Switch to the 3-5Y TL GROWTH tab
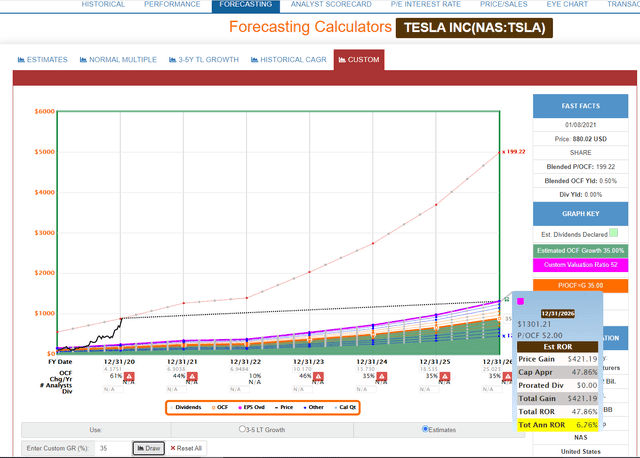This screenshot has height=458, width=640. (204, 60)
